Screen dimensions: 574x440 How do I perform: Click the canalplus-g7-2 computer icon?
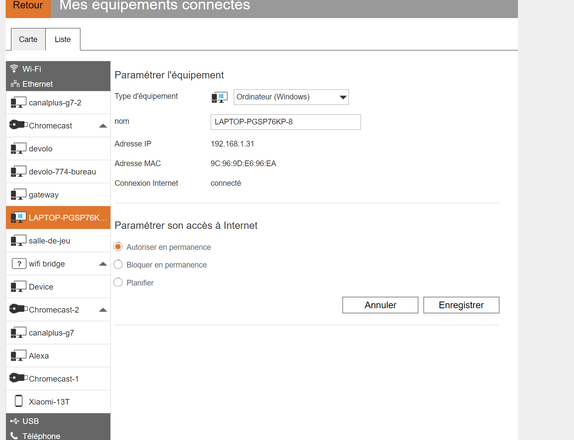[x=18, y=102]
